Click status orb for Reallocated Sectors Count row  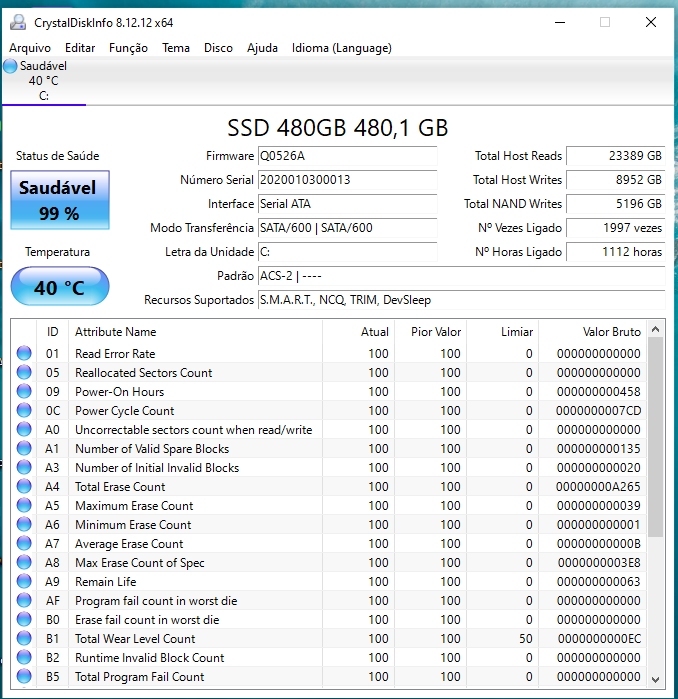point(24,372)
